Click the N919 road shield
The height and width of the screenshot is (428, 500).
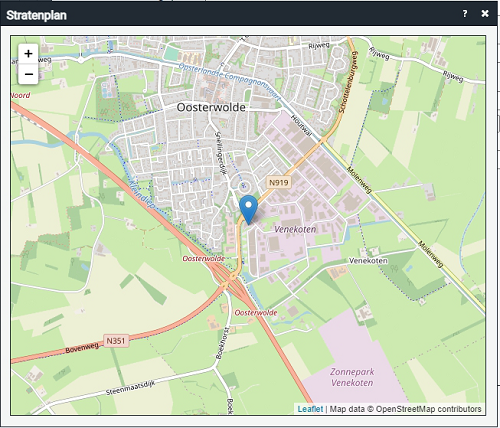(x=278, y=182)
